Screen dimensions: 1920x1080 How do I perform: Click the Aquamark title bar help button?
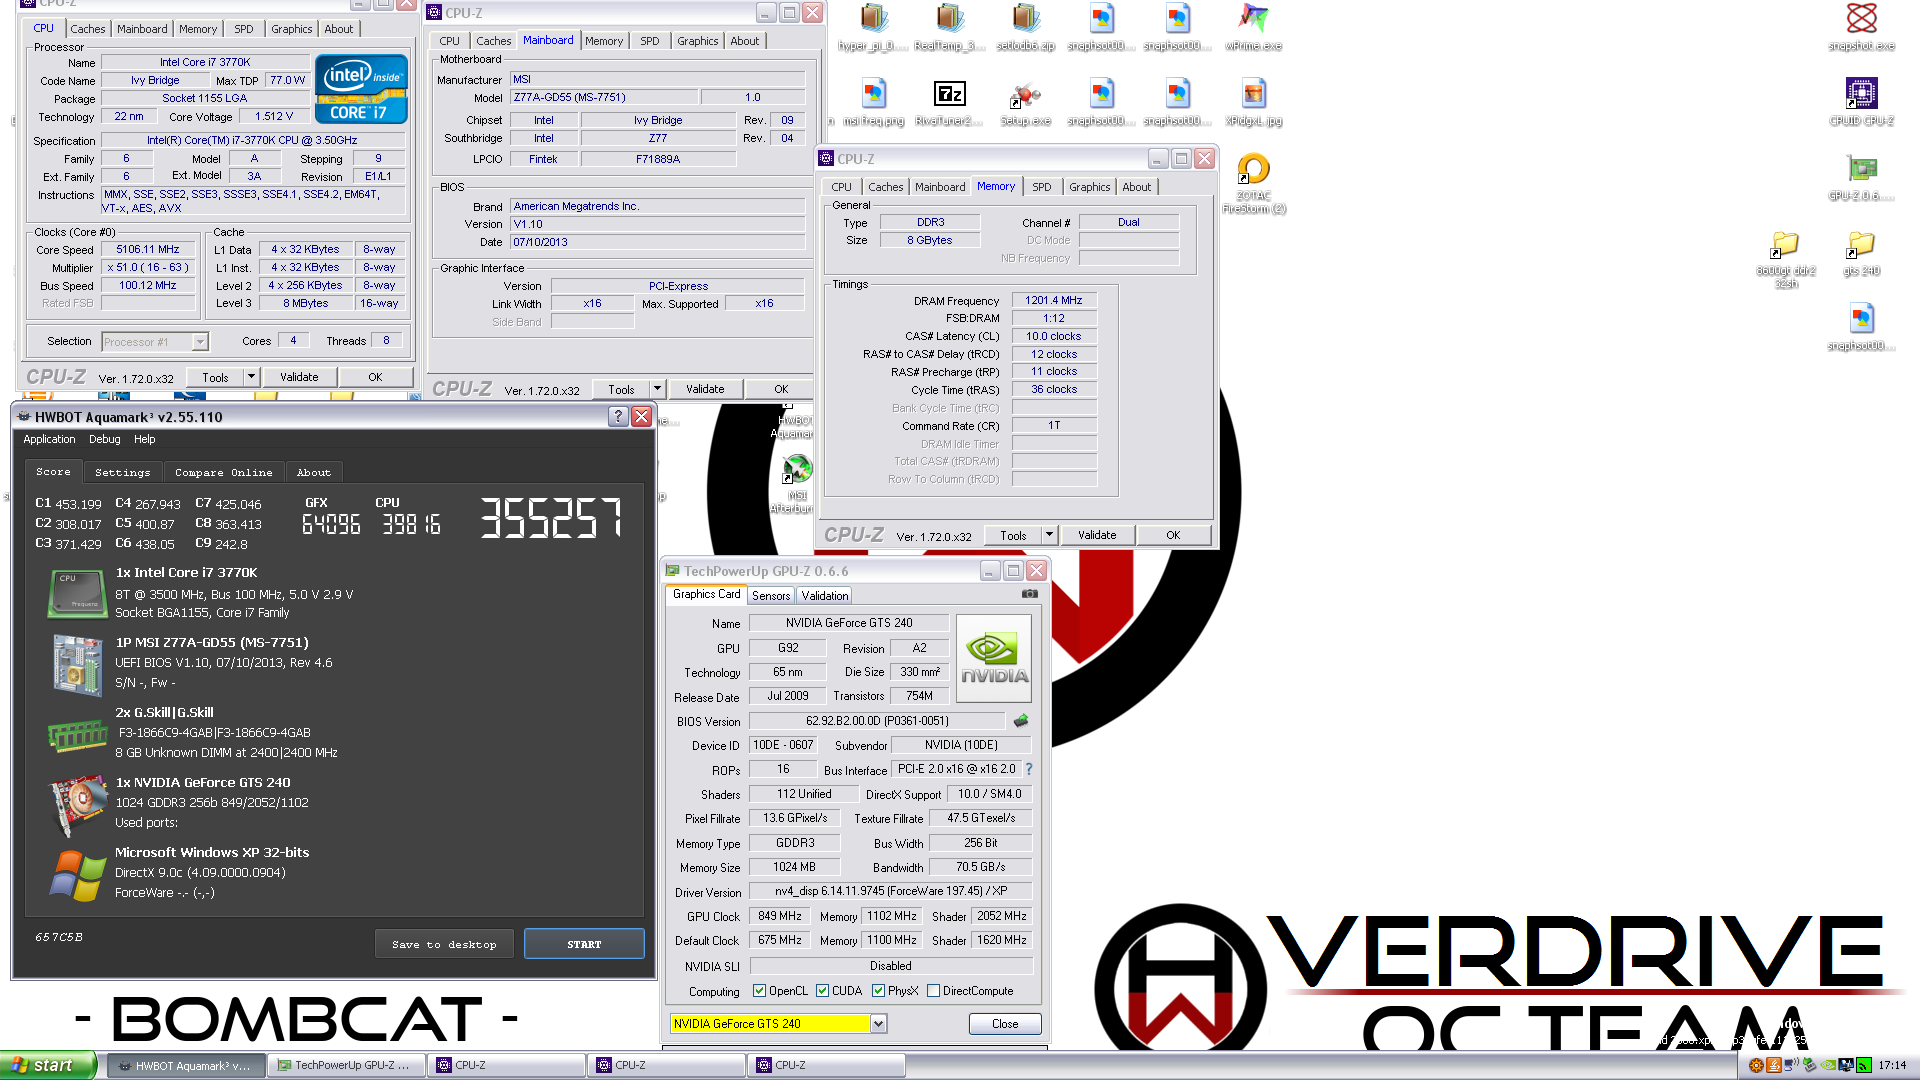pos(618,417)
